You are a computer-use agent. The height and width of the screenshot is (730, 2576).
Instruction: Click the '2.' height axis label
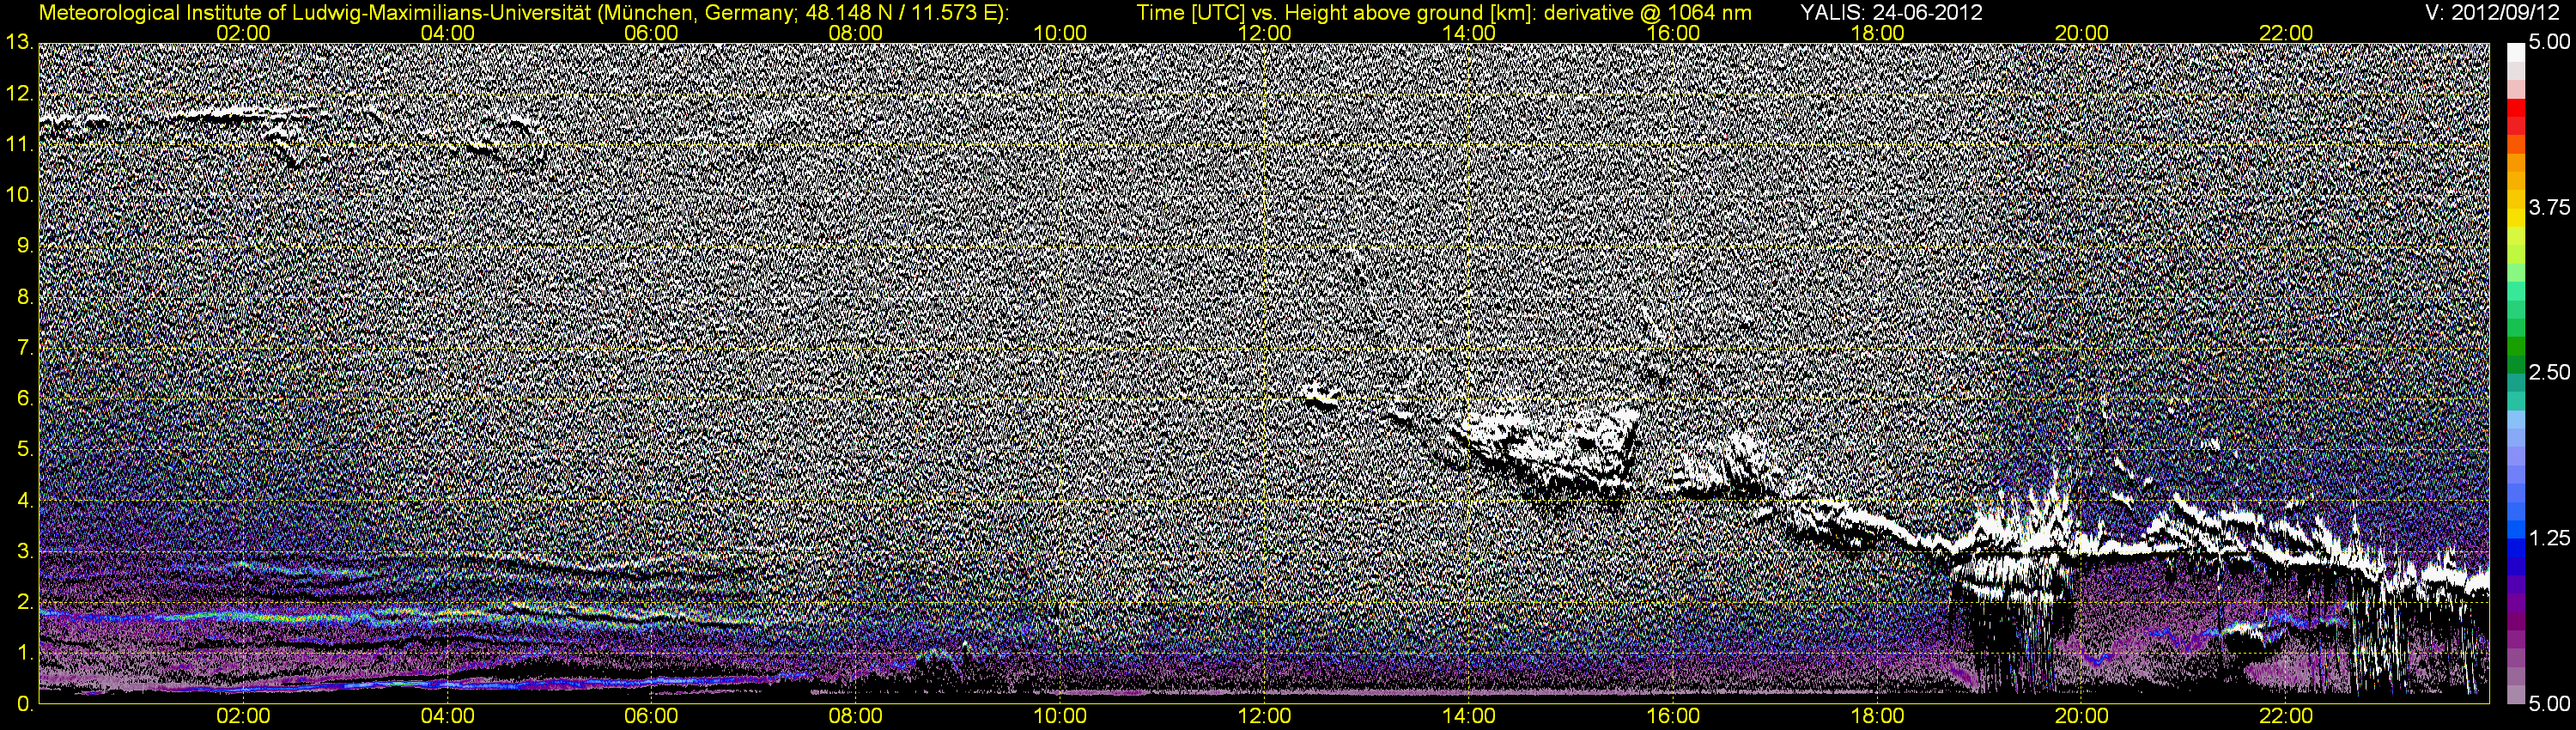pyautogui.click(x=25, y=603)
